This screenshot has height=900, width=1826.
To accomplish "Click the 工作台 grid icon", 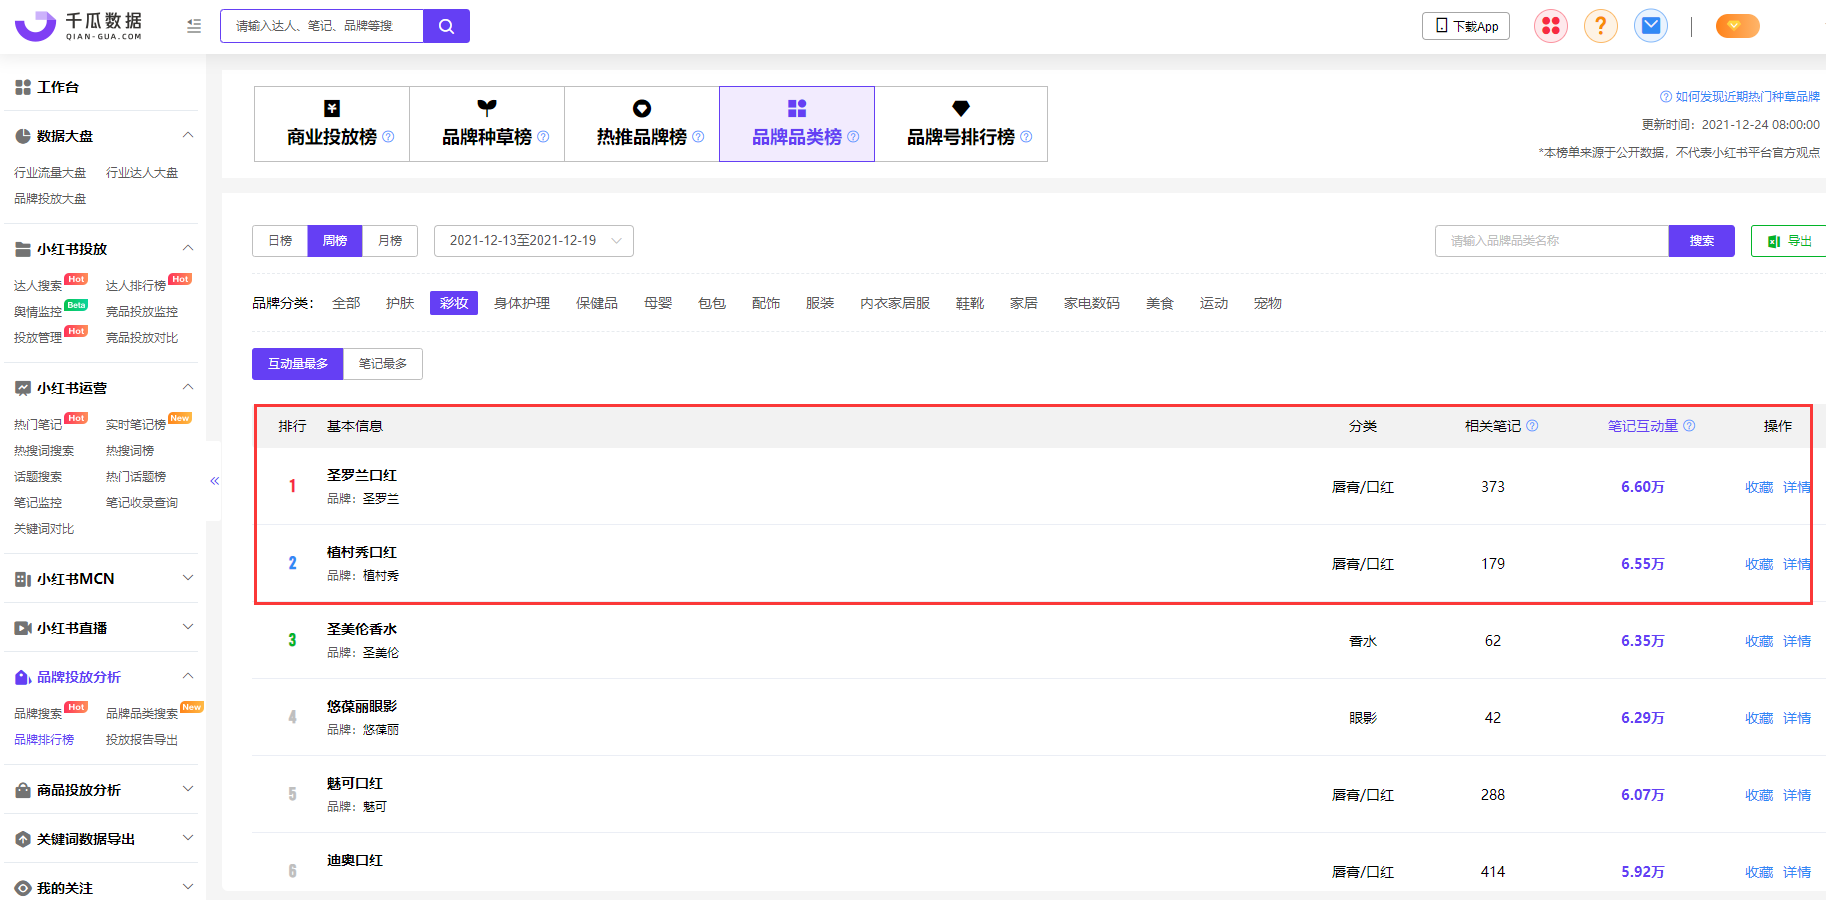I will 23,88.
